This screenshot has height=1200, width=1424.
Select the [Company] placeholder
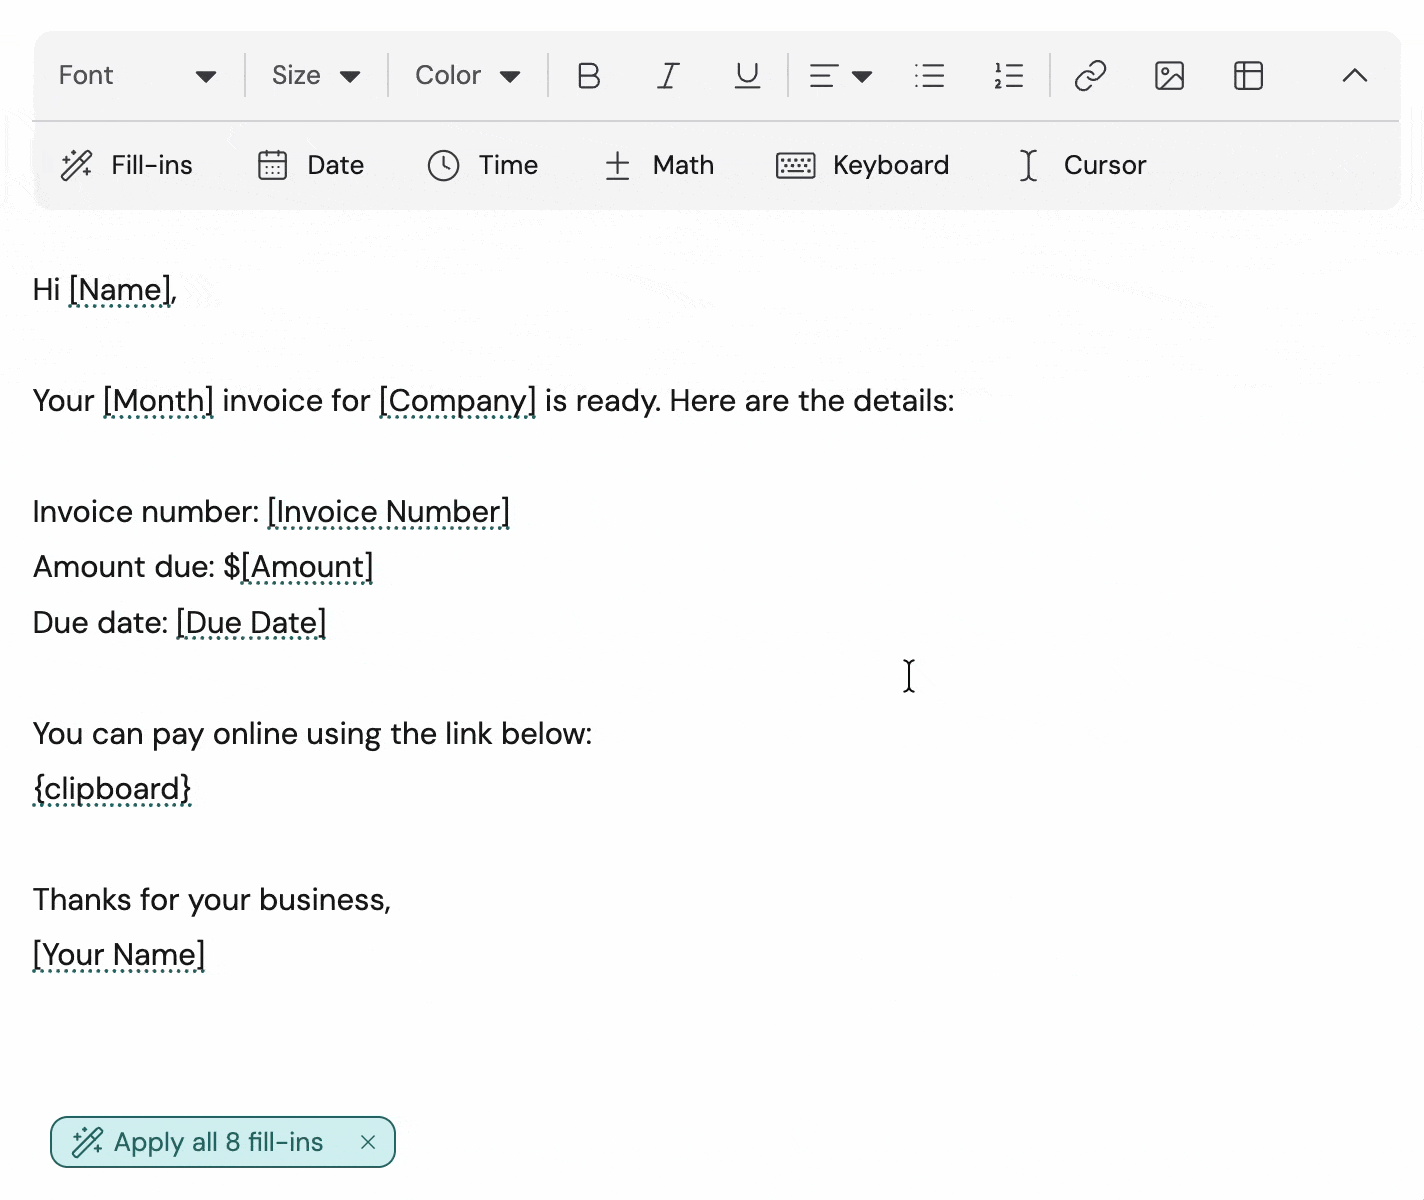(x=457, y=401)
